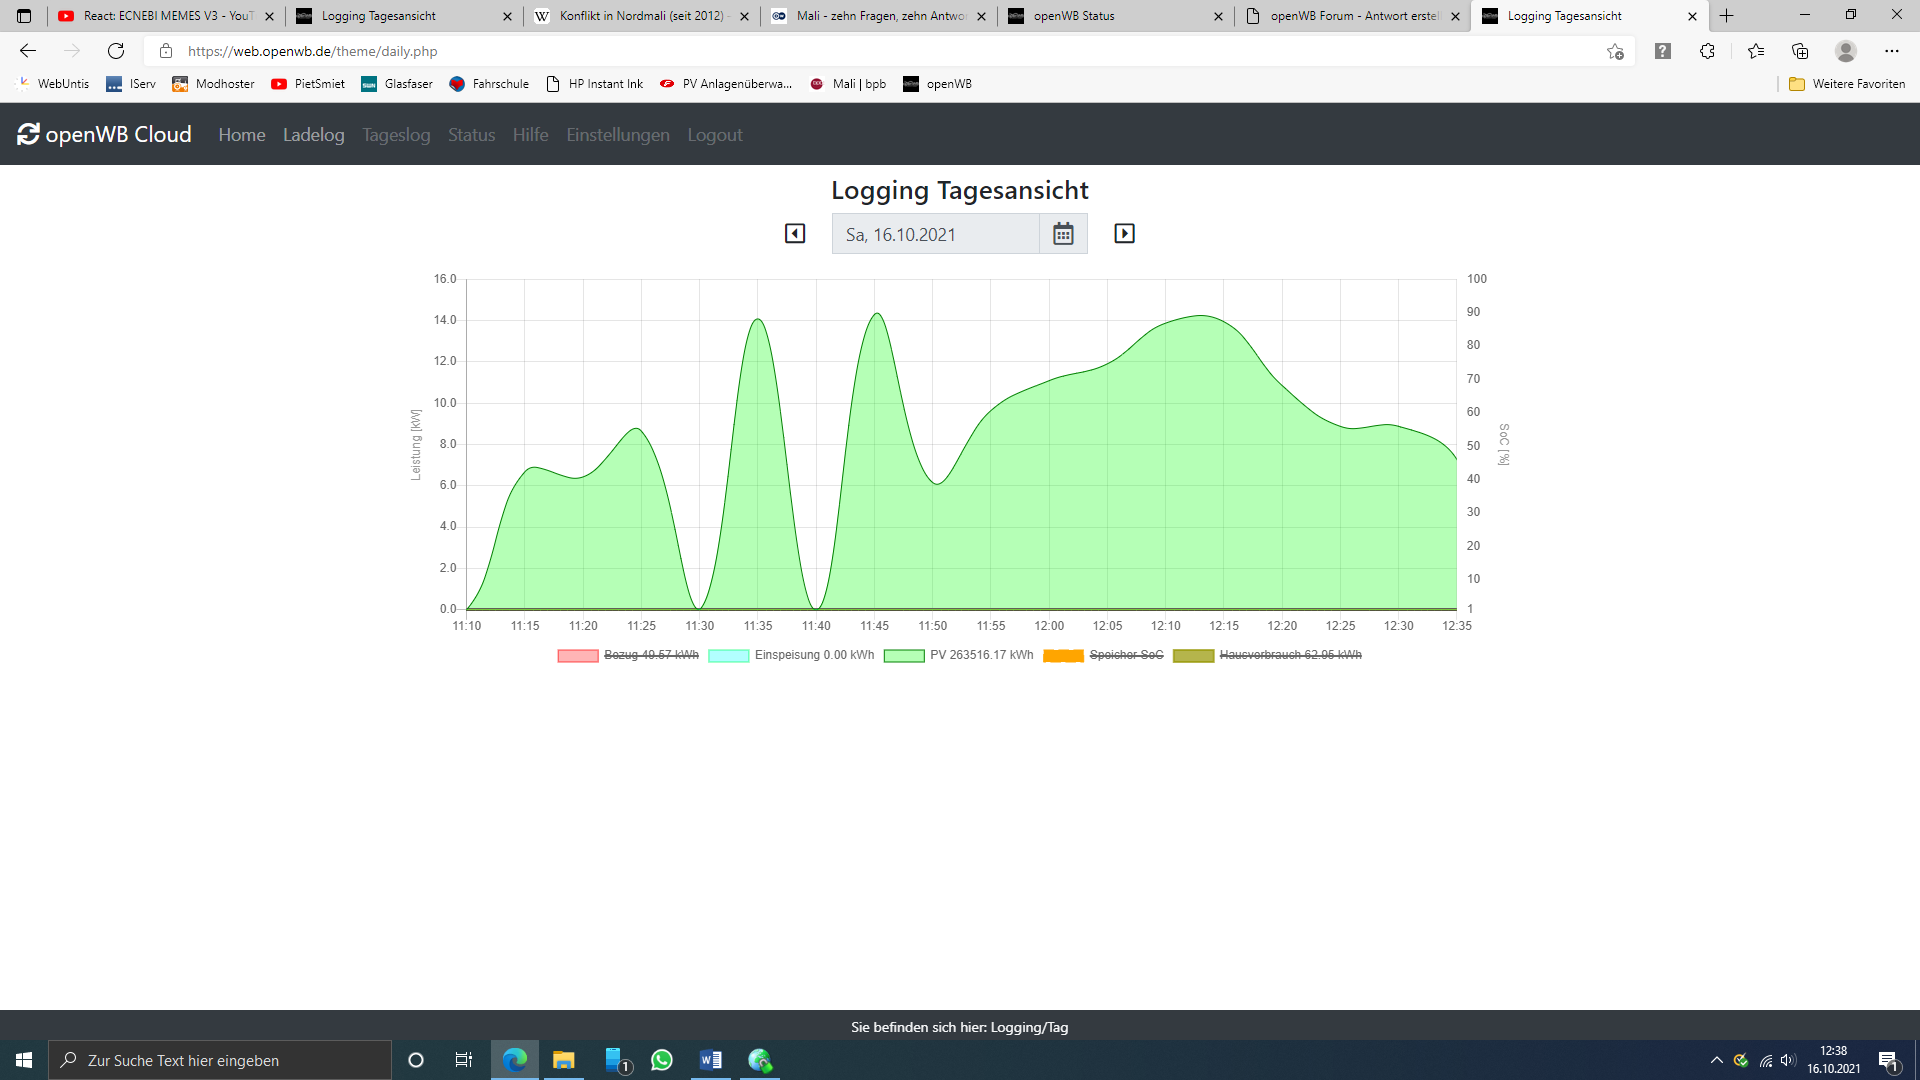This screenshot has width=1920, height=1080.
Task: Click the openWB Cloud logo
Action: pos(105,135)
